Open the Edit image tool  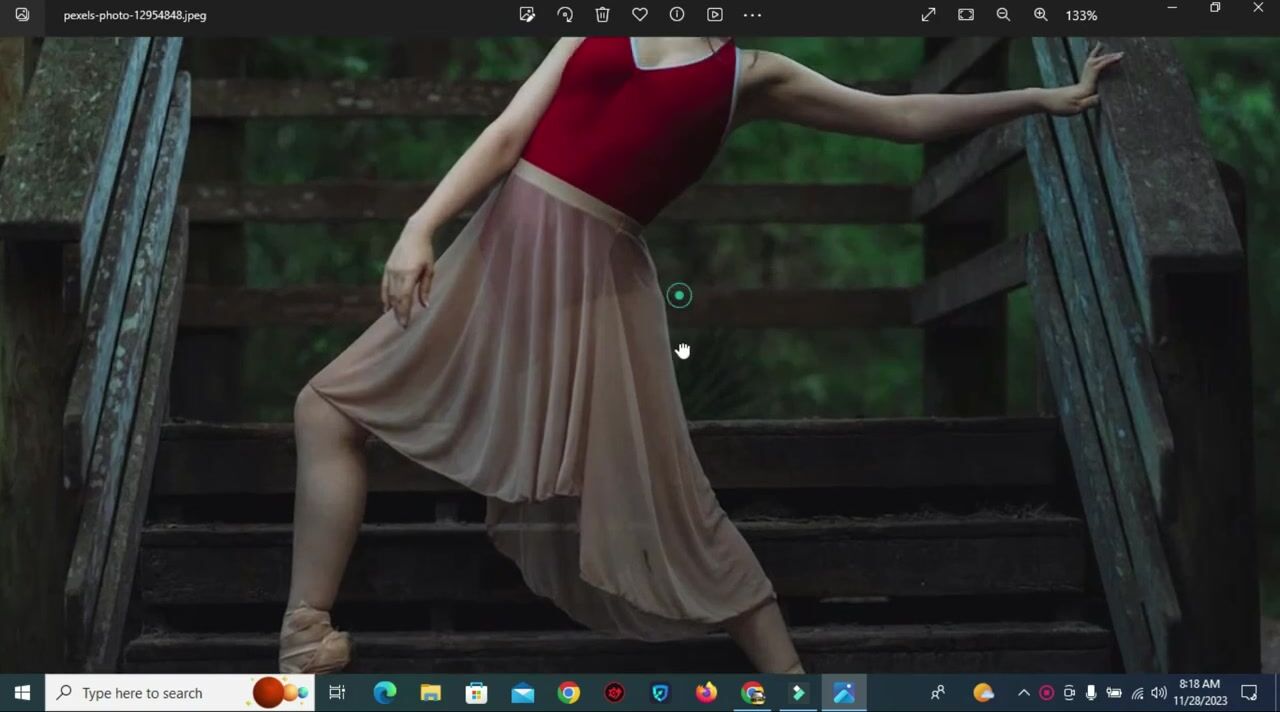(x=527, y=15)
